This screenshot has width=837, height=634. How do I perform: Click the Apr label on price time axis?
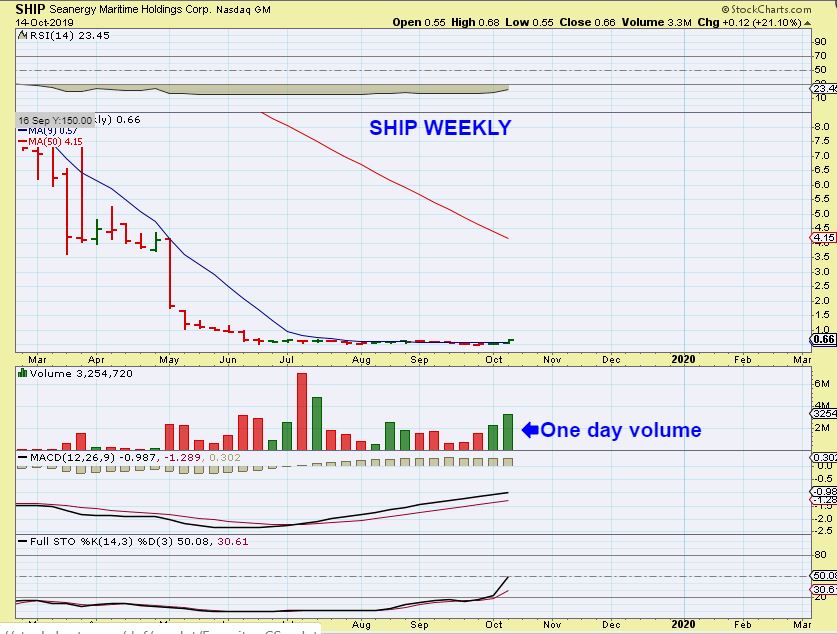[x=96, y=359]
